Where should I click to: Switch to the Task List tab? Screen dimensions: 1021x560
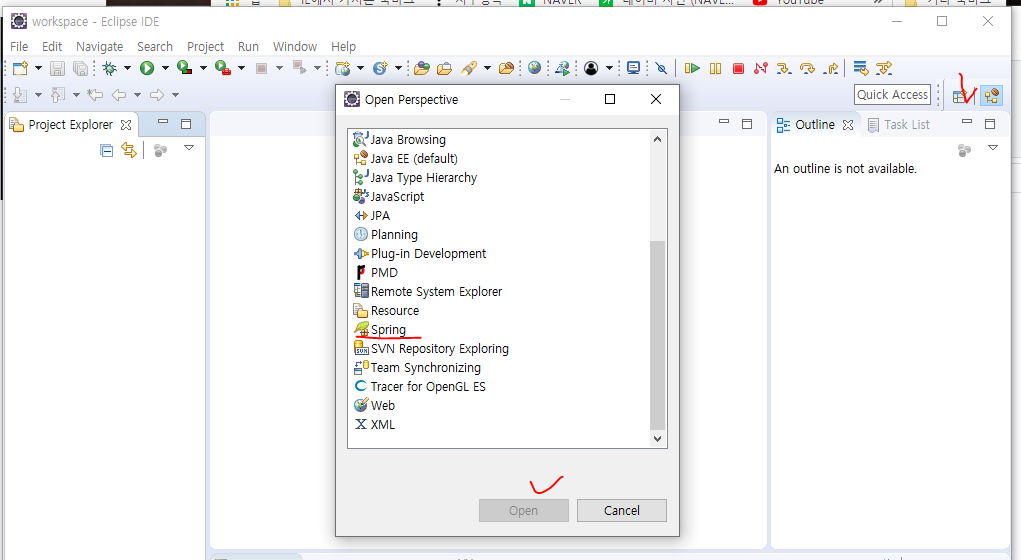click(899, 125)
